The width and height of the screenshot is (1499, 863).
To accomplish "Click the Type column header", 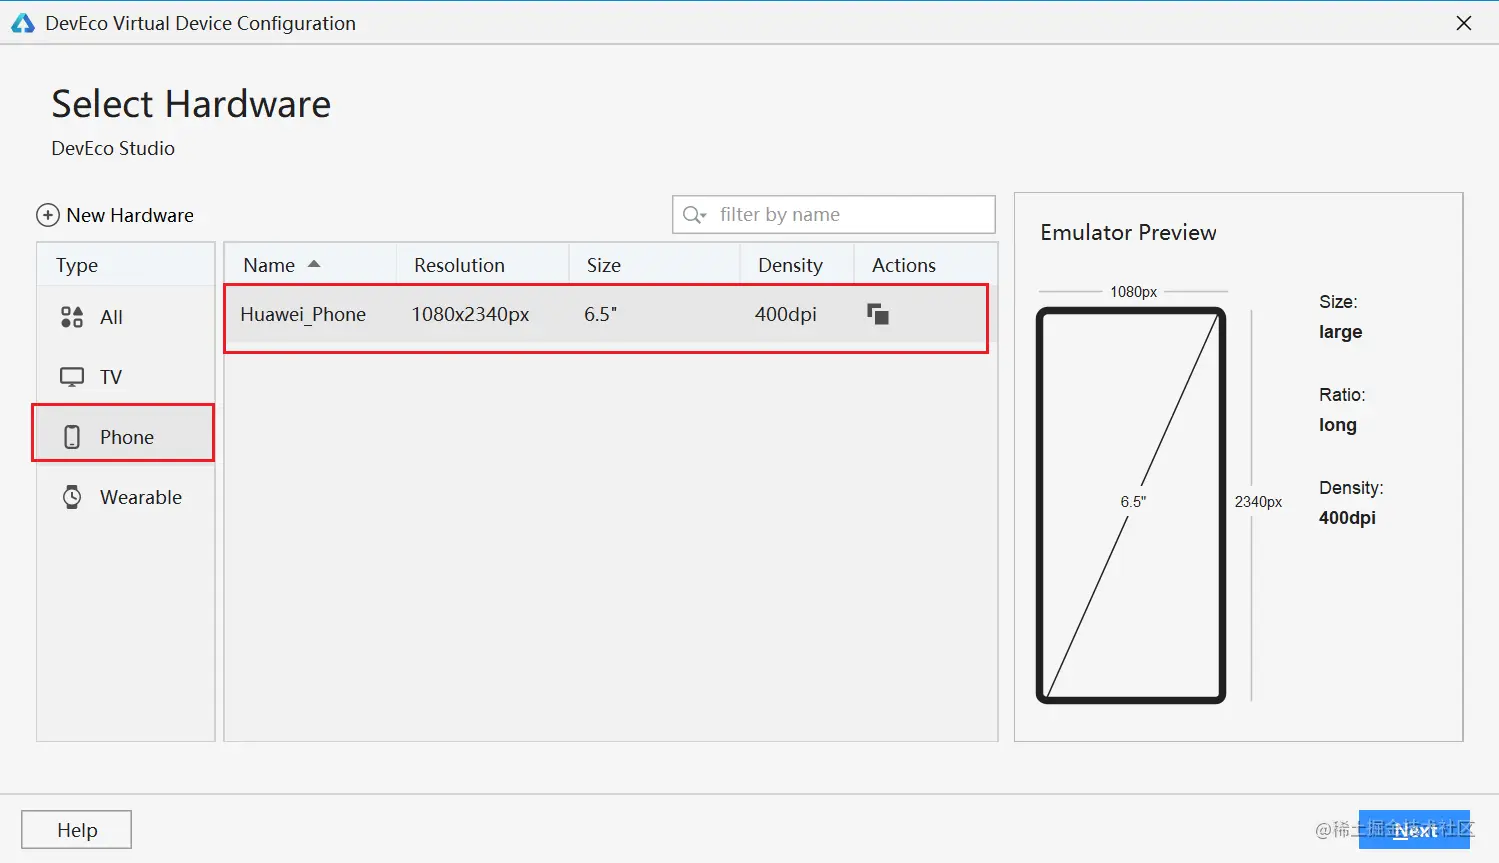I will (x=126, y=265).
